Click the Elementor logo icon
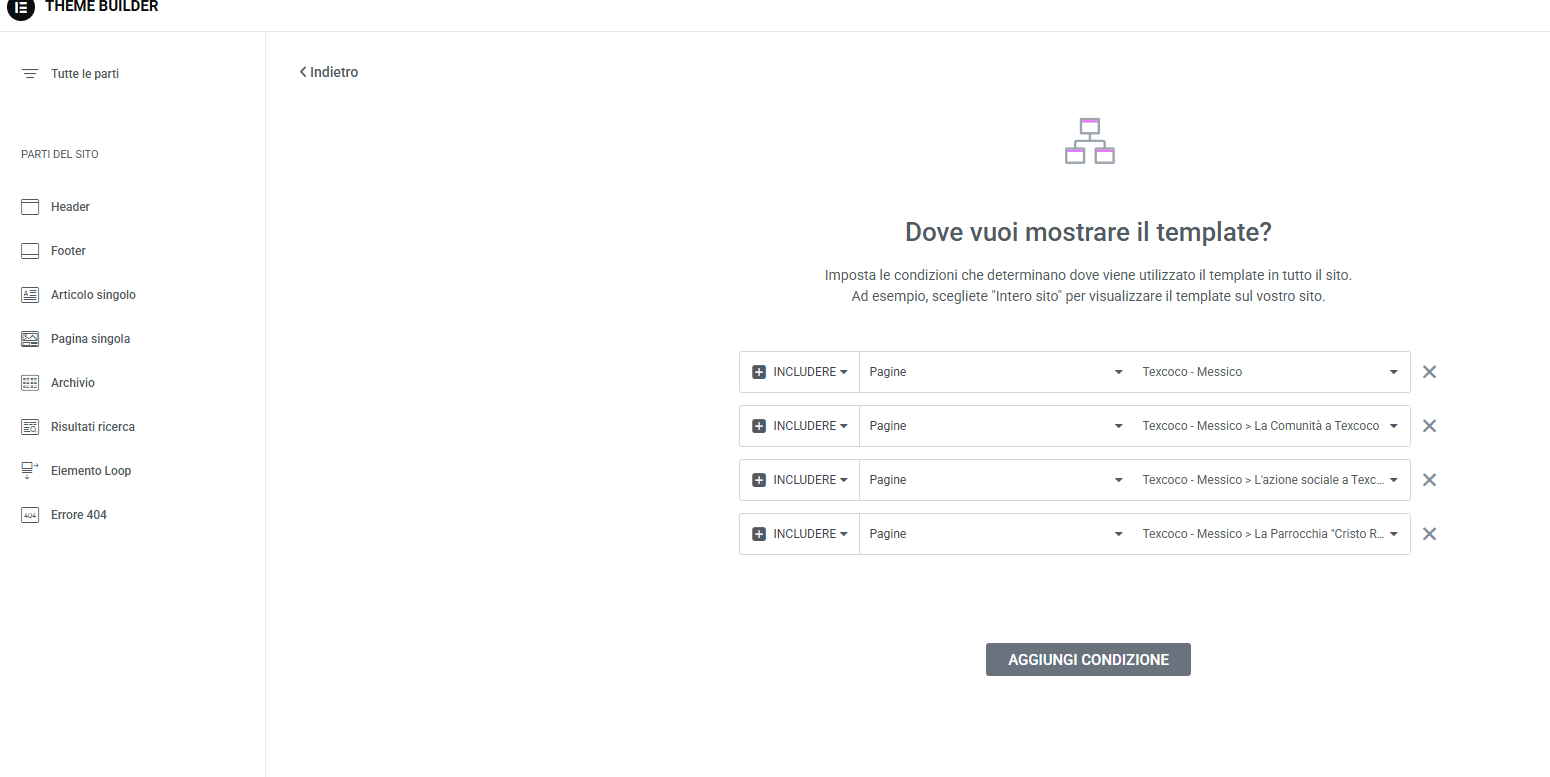 coord(21,8)
